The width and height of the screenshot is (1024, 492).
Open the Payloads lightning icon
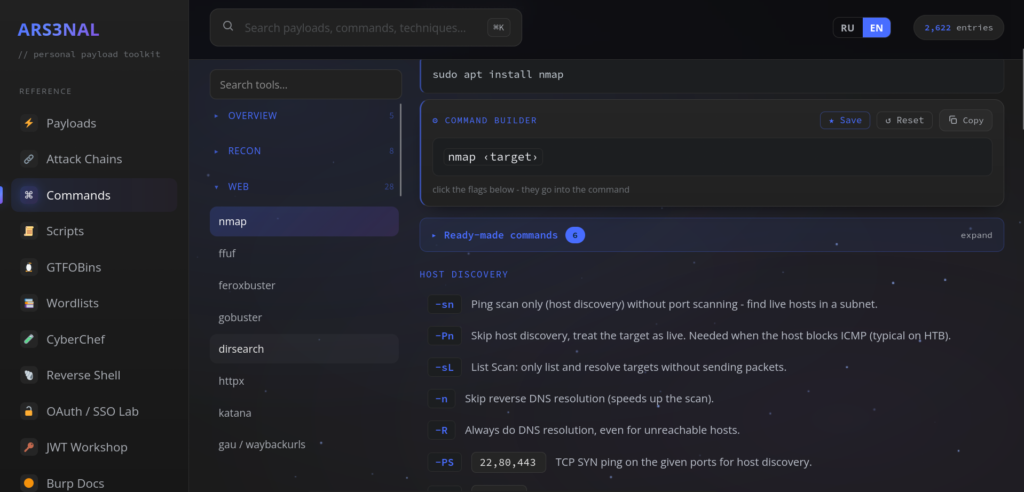point(29,123)
